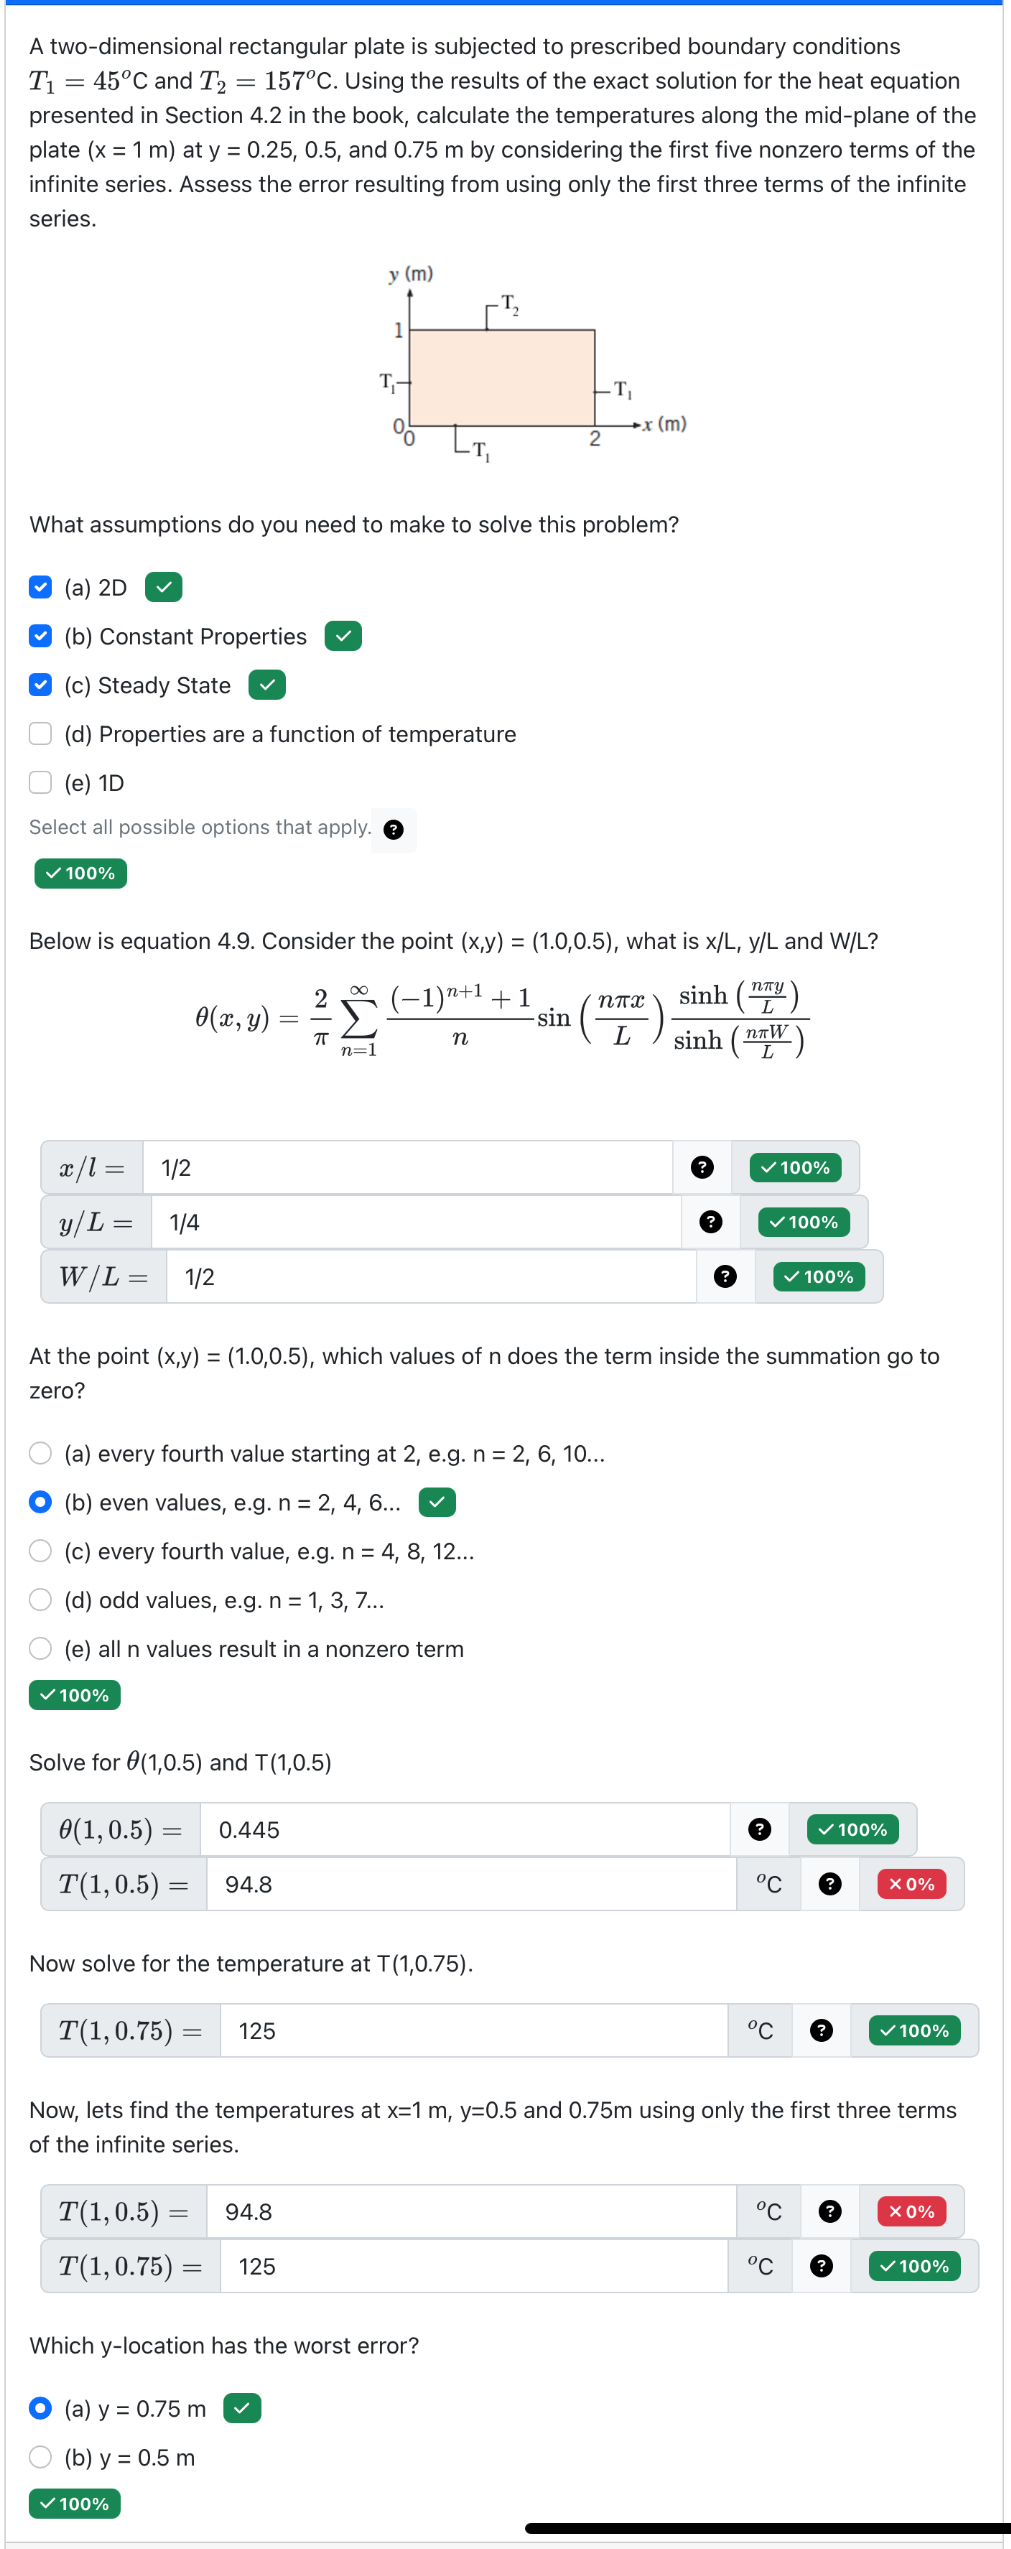Click the question mark beside y/L answer
The width and height of the screenshot is (1011, 2549).
(711, 1222)
